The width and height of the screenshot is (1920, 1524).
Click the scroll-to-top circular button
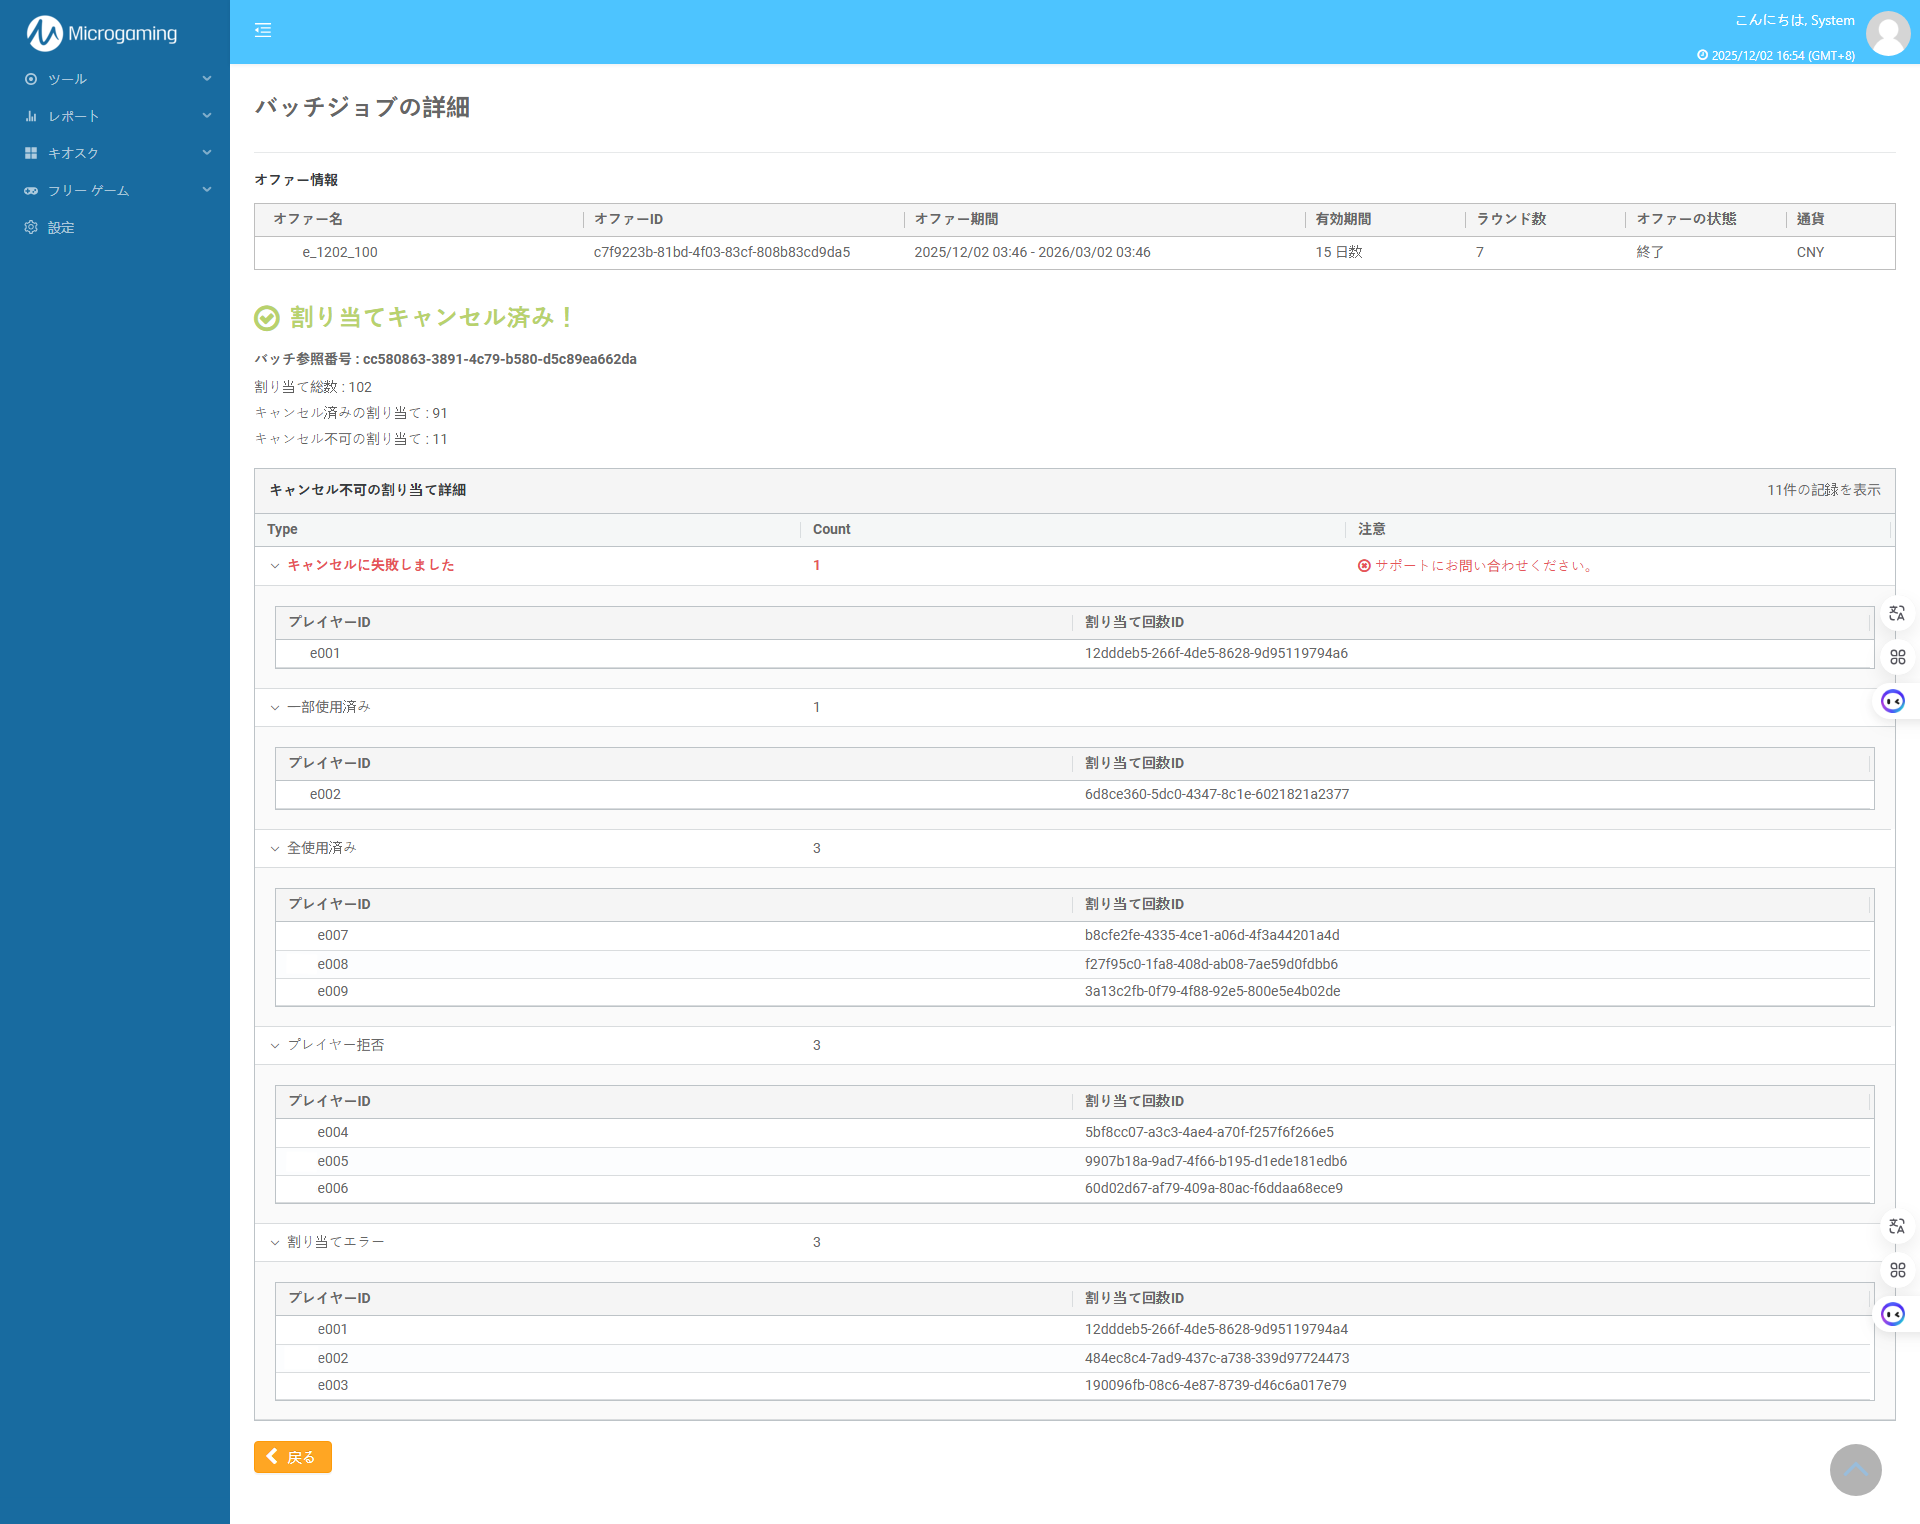1856,1470
